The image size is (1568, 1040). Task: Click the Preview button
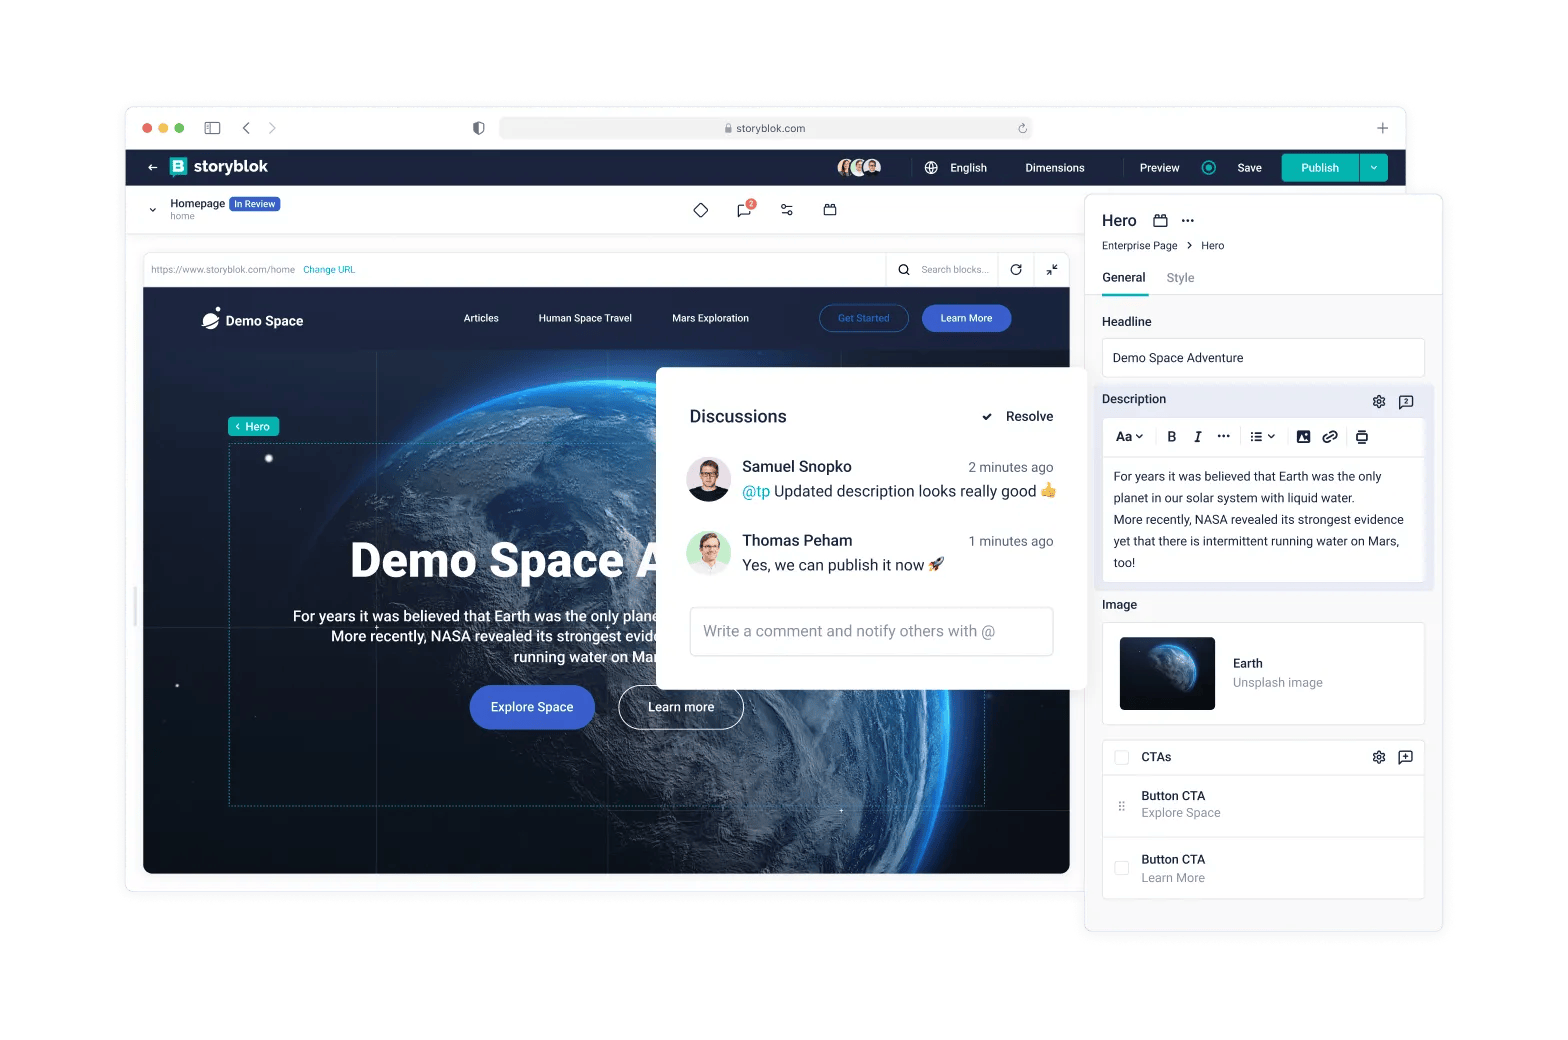1159,168
